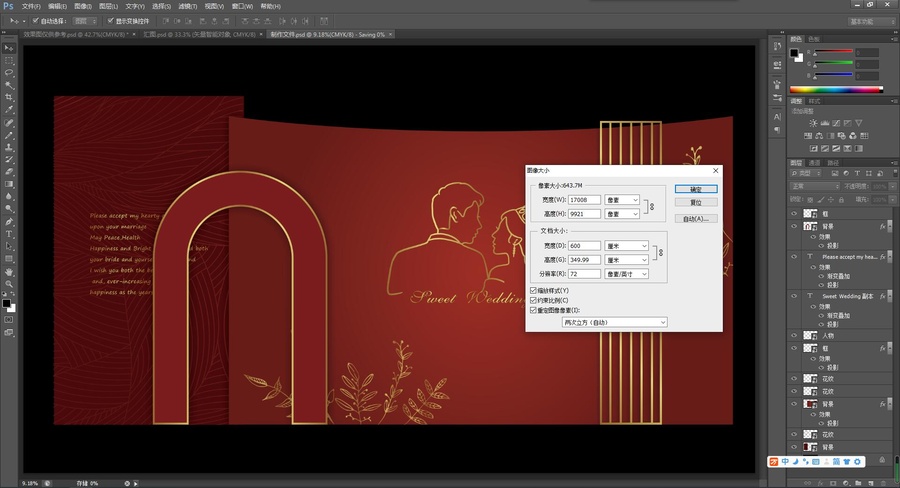The image size is (900, 488).
Task: Select the Crop tool
Action: [9, 98]
